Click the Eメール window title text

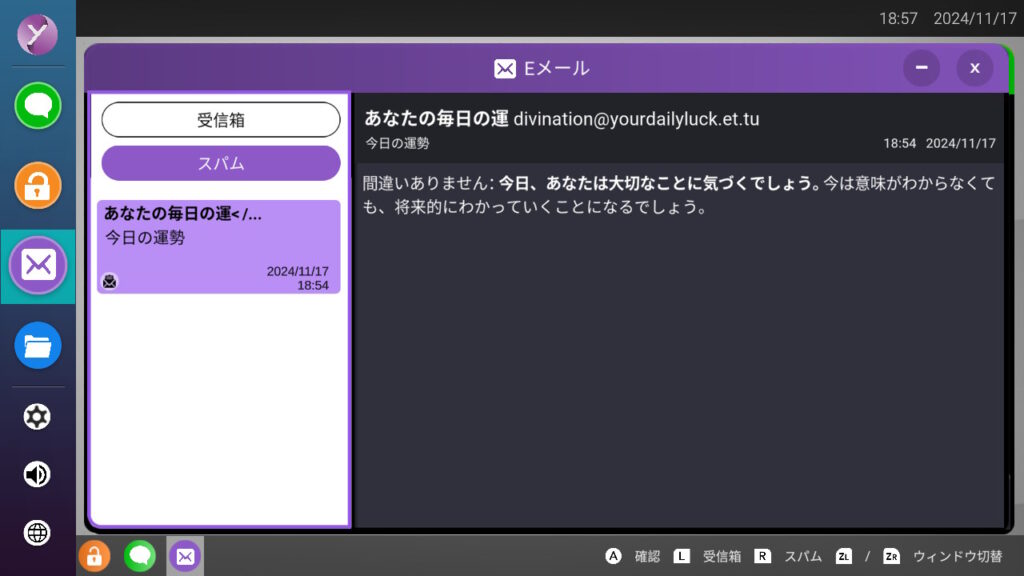(x=556, y=69)
